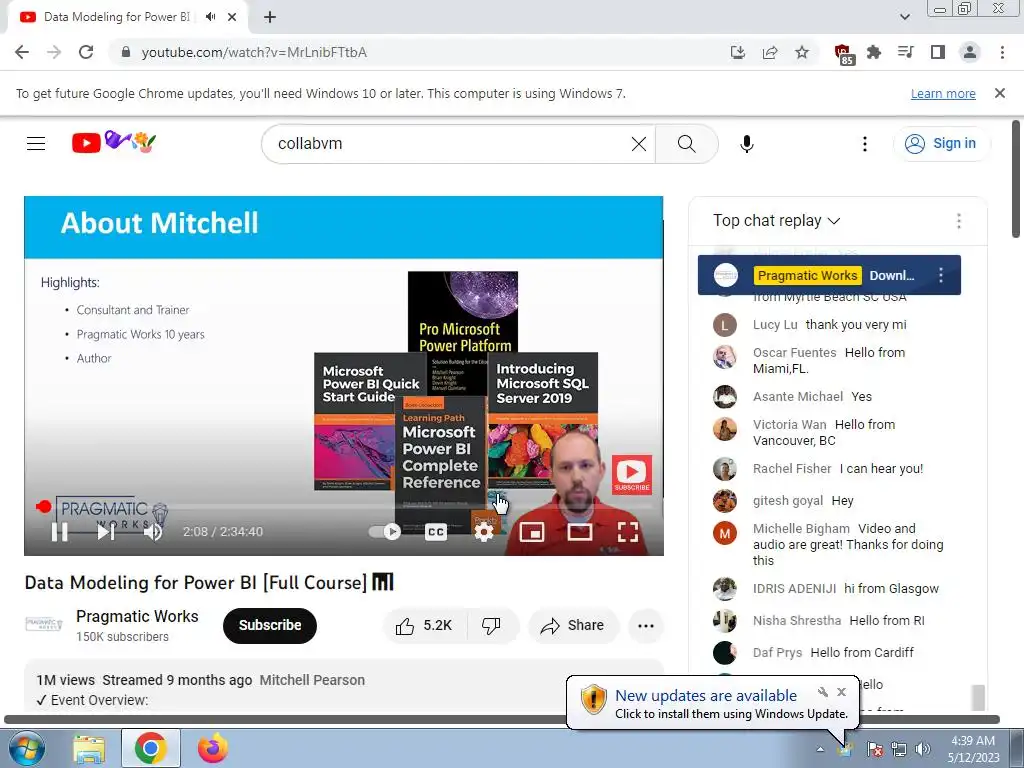
Task: Toggle closed captions on the video
Action: pos(436,532)
